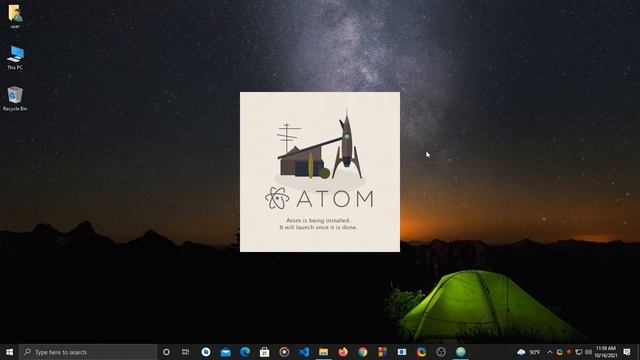Image resolution: width=640 pixels, height=360 pixels.
Task: Launch Firefox from the taskbar
Action: (343, 352)
